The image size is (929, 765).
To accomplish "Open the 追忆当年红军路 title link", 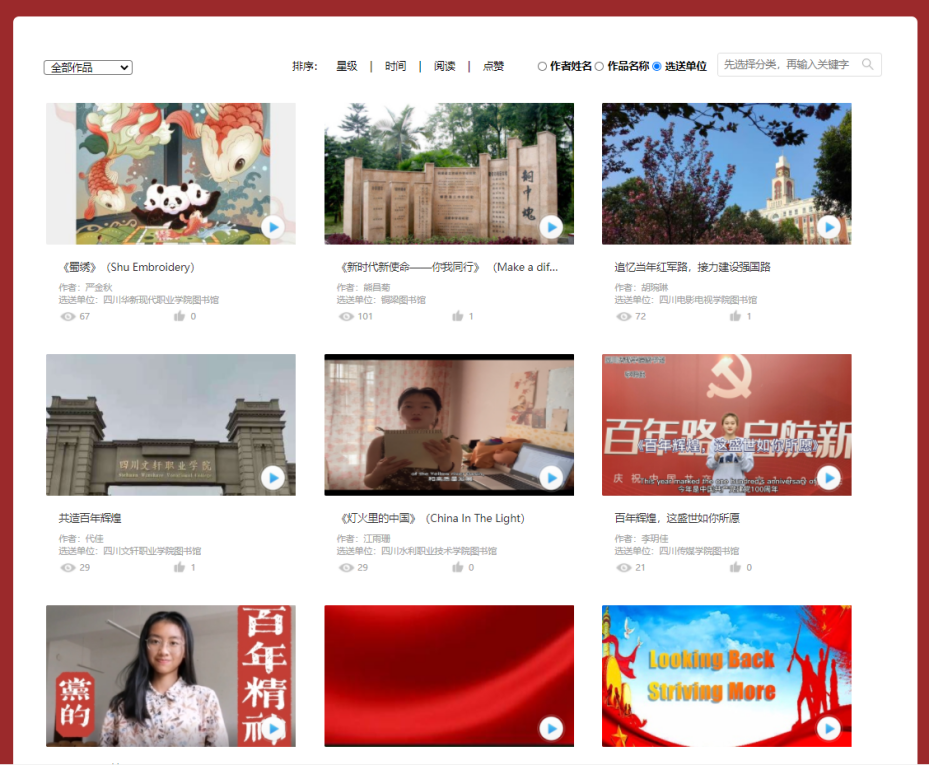I will tap(692, 267).
